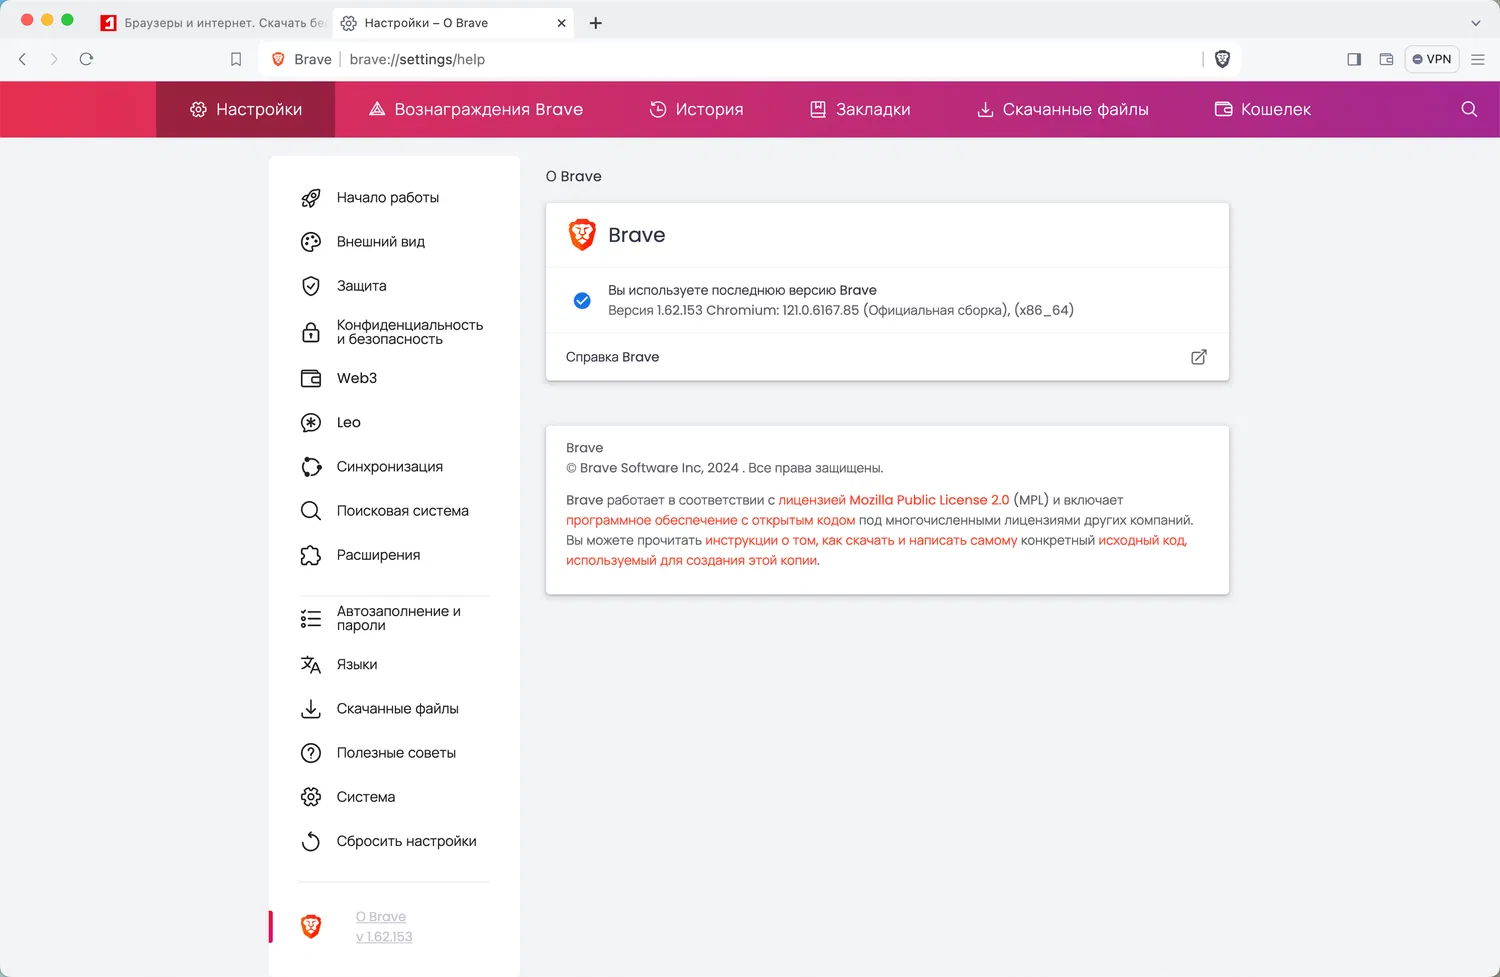This screenshot has width=1500, height=977.
Task: Click the Brave lion logo in the version card
Action: tap(582, 235)
